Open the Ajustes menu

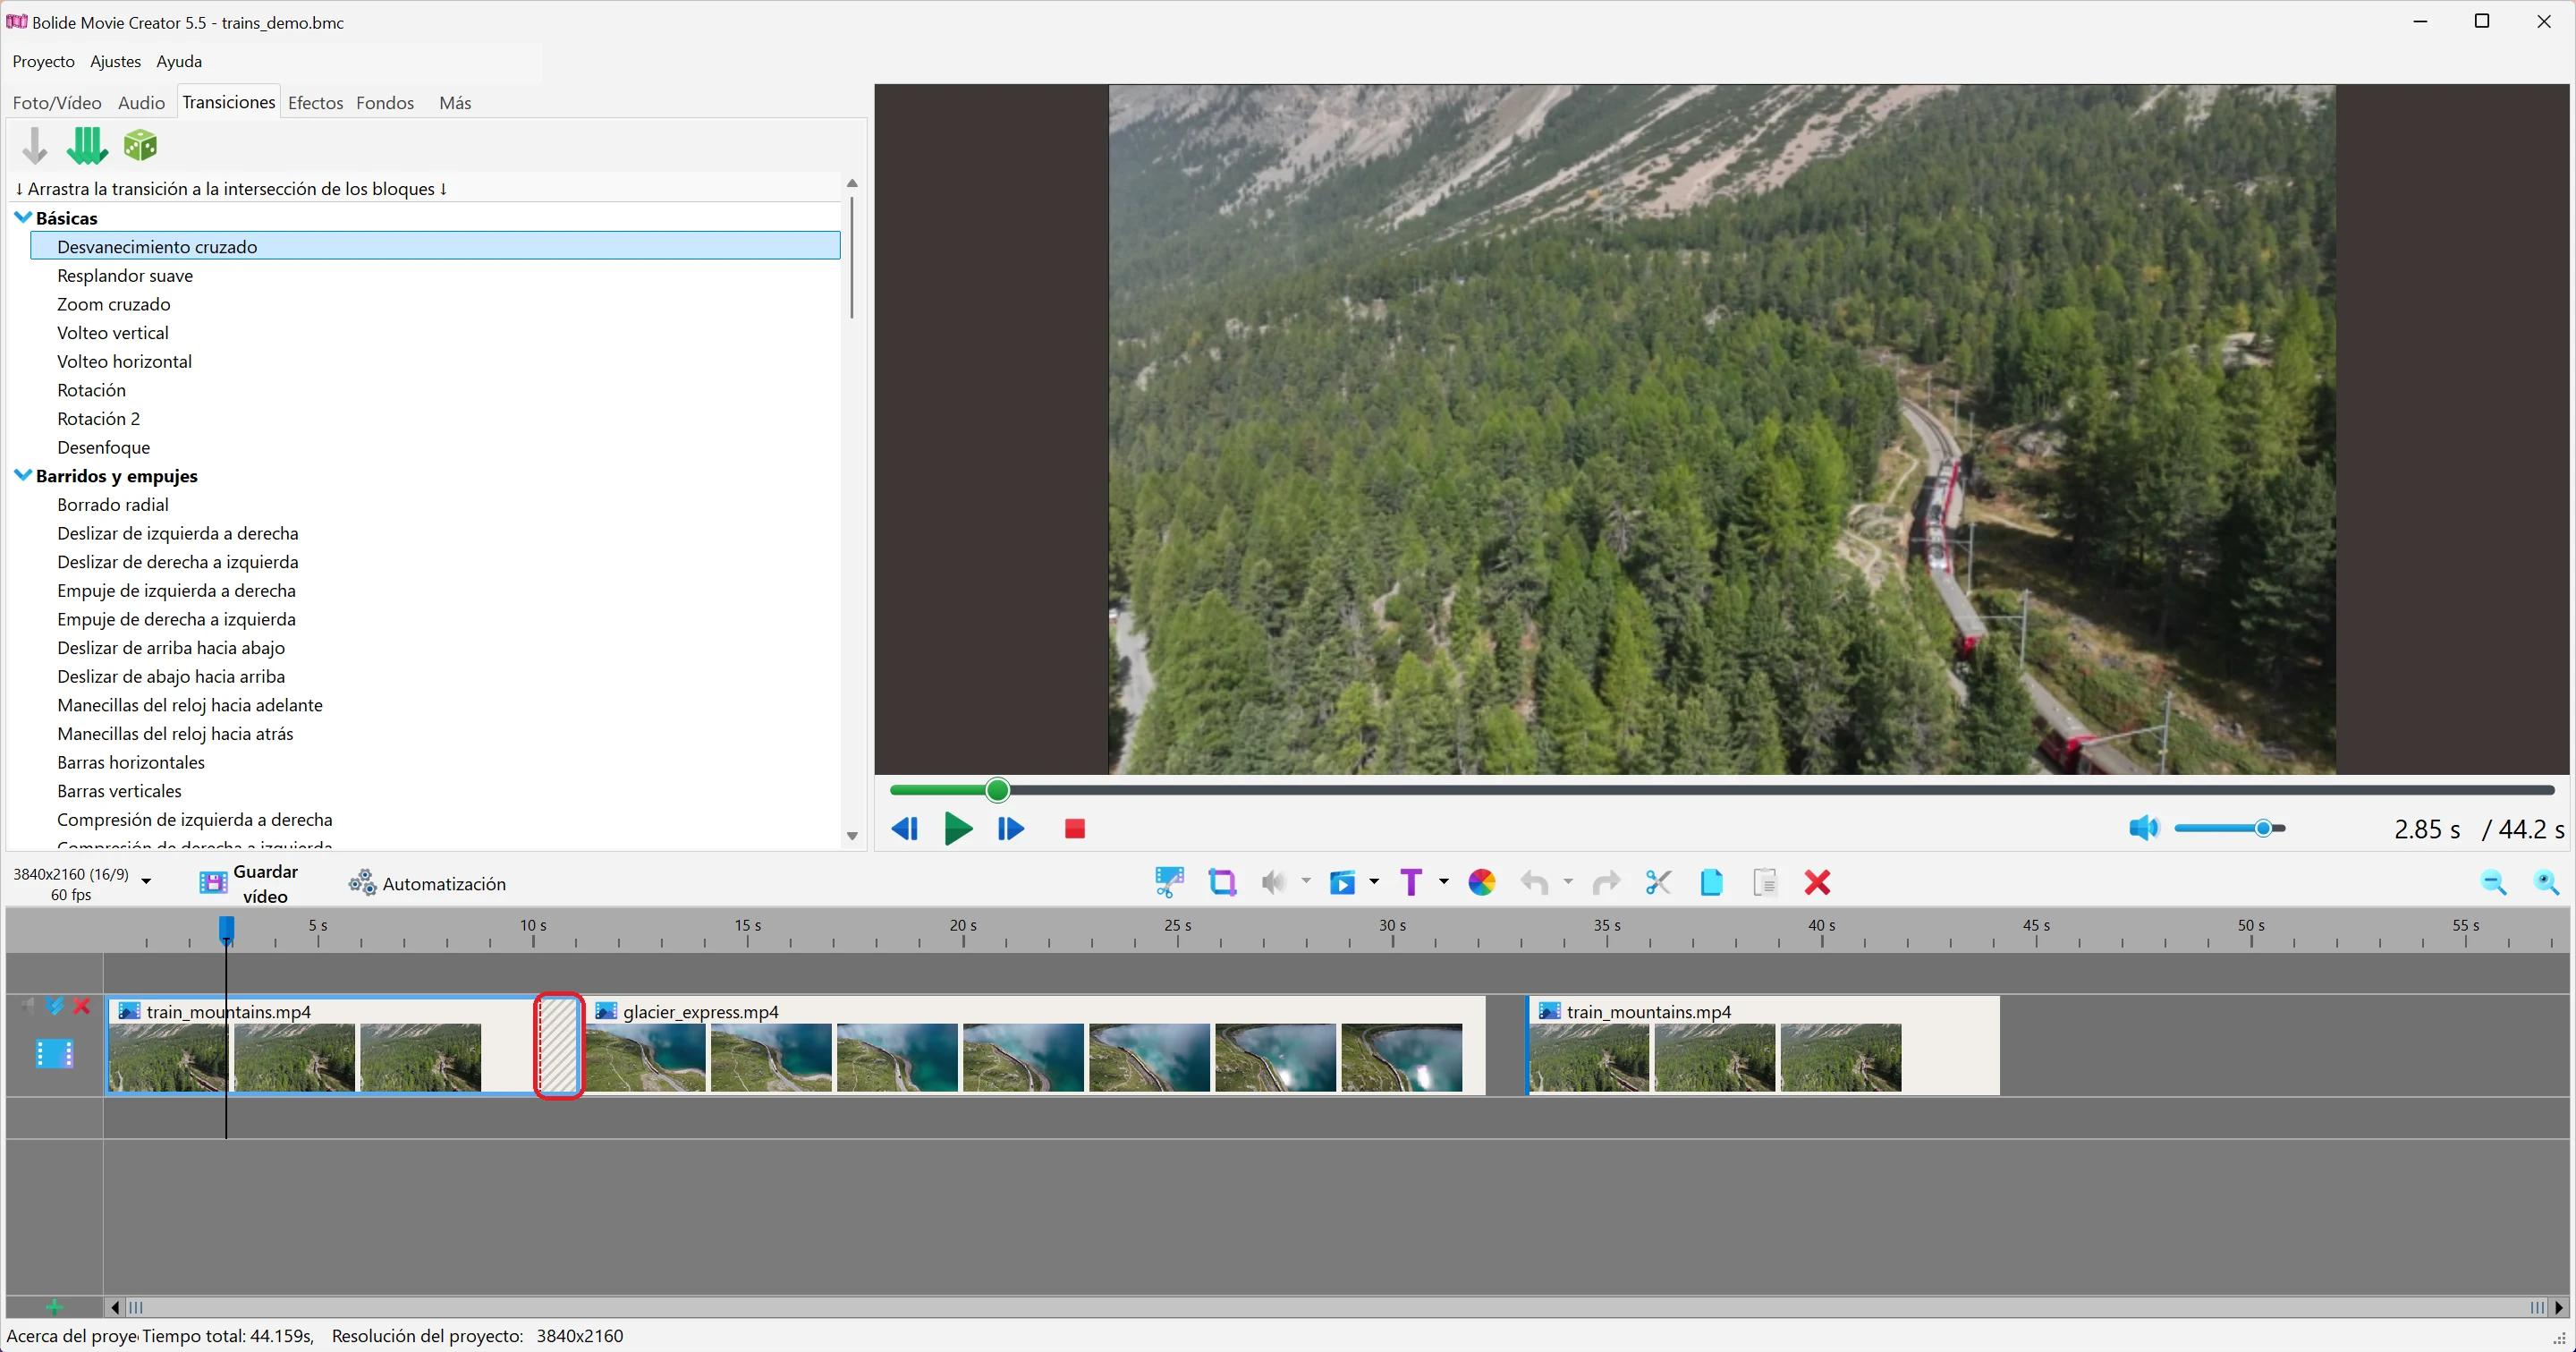pos(115,61)
